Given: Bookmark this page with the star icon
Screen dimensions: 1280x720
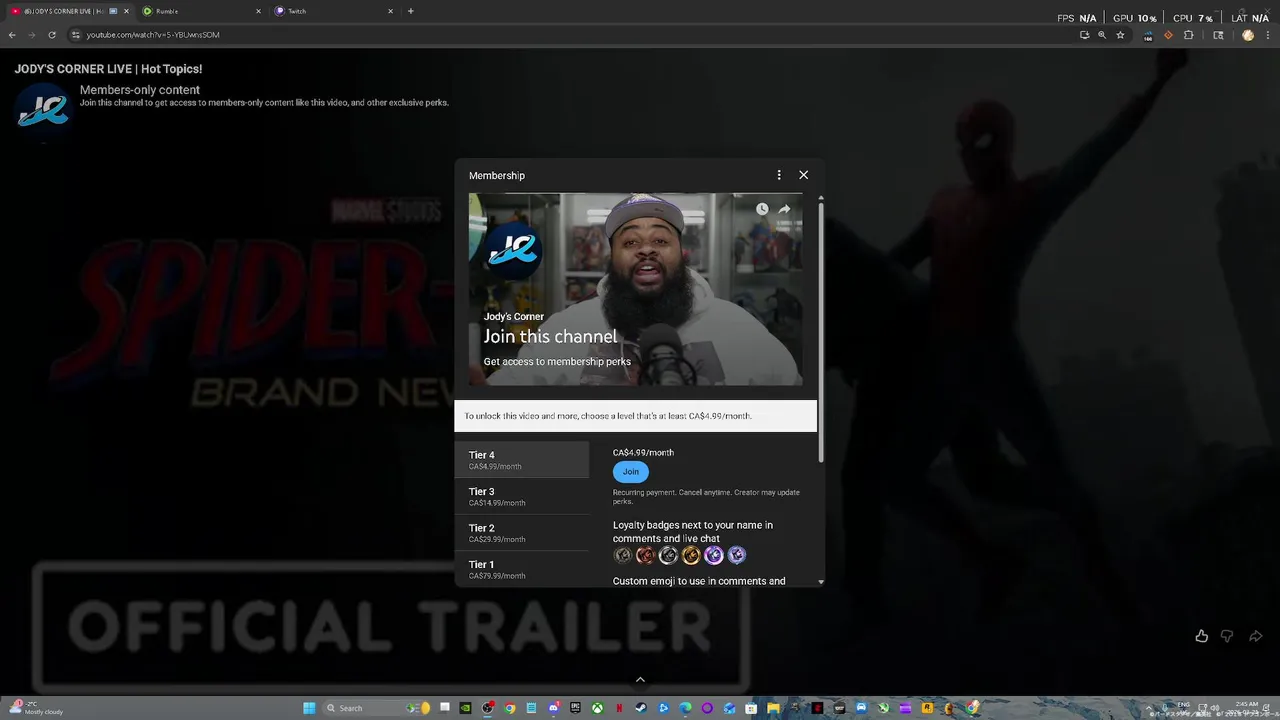Looking at the screenshot, I should point(1120,35).
